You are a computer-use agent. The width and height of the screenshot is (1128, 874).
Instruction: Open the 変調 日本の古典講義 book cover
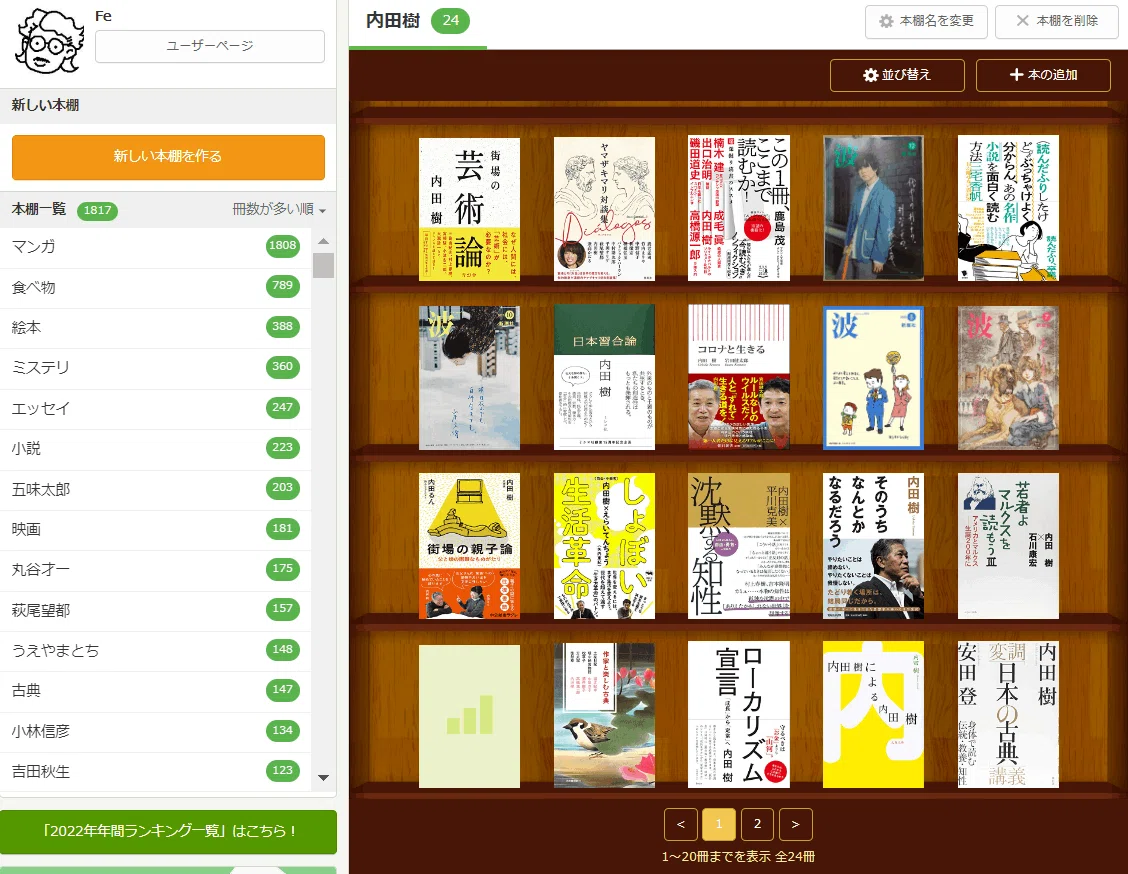1009,715
